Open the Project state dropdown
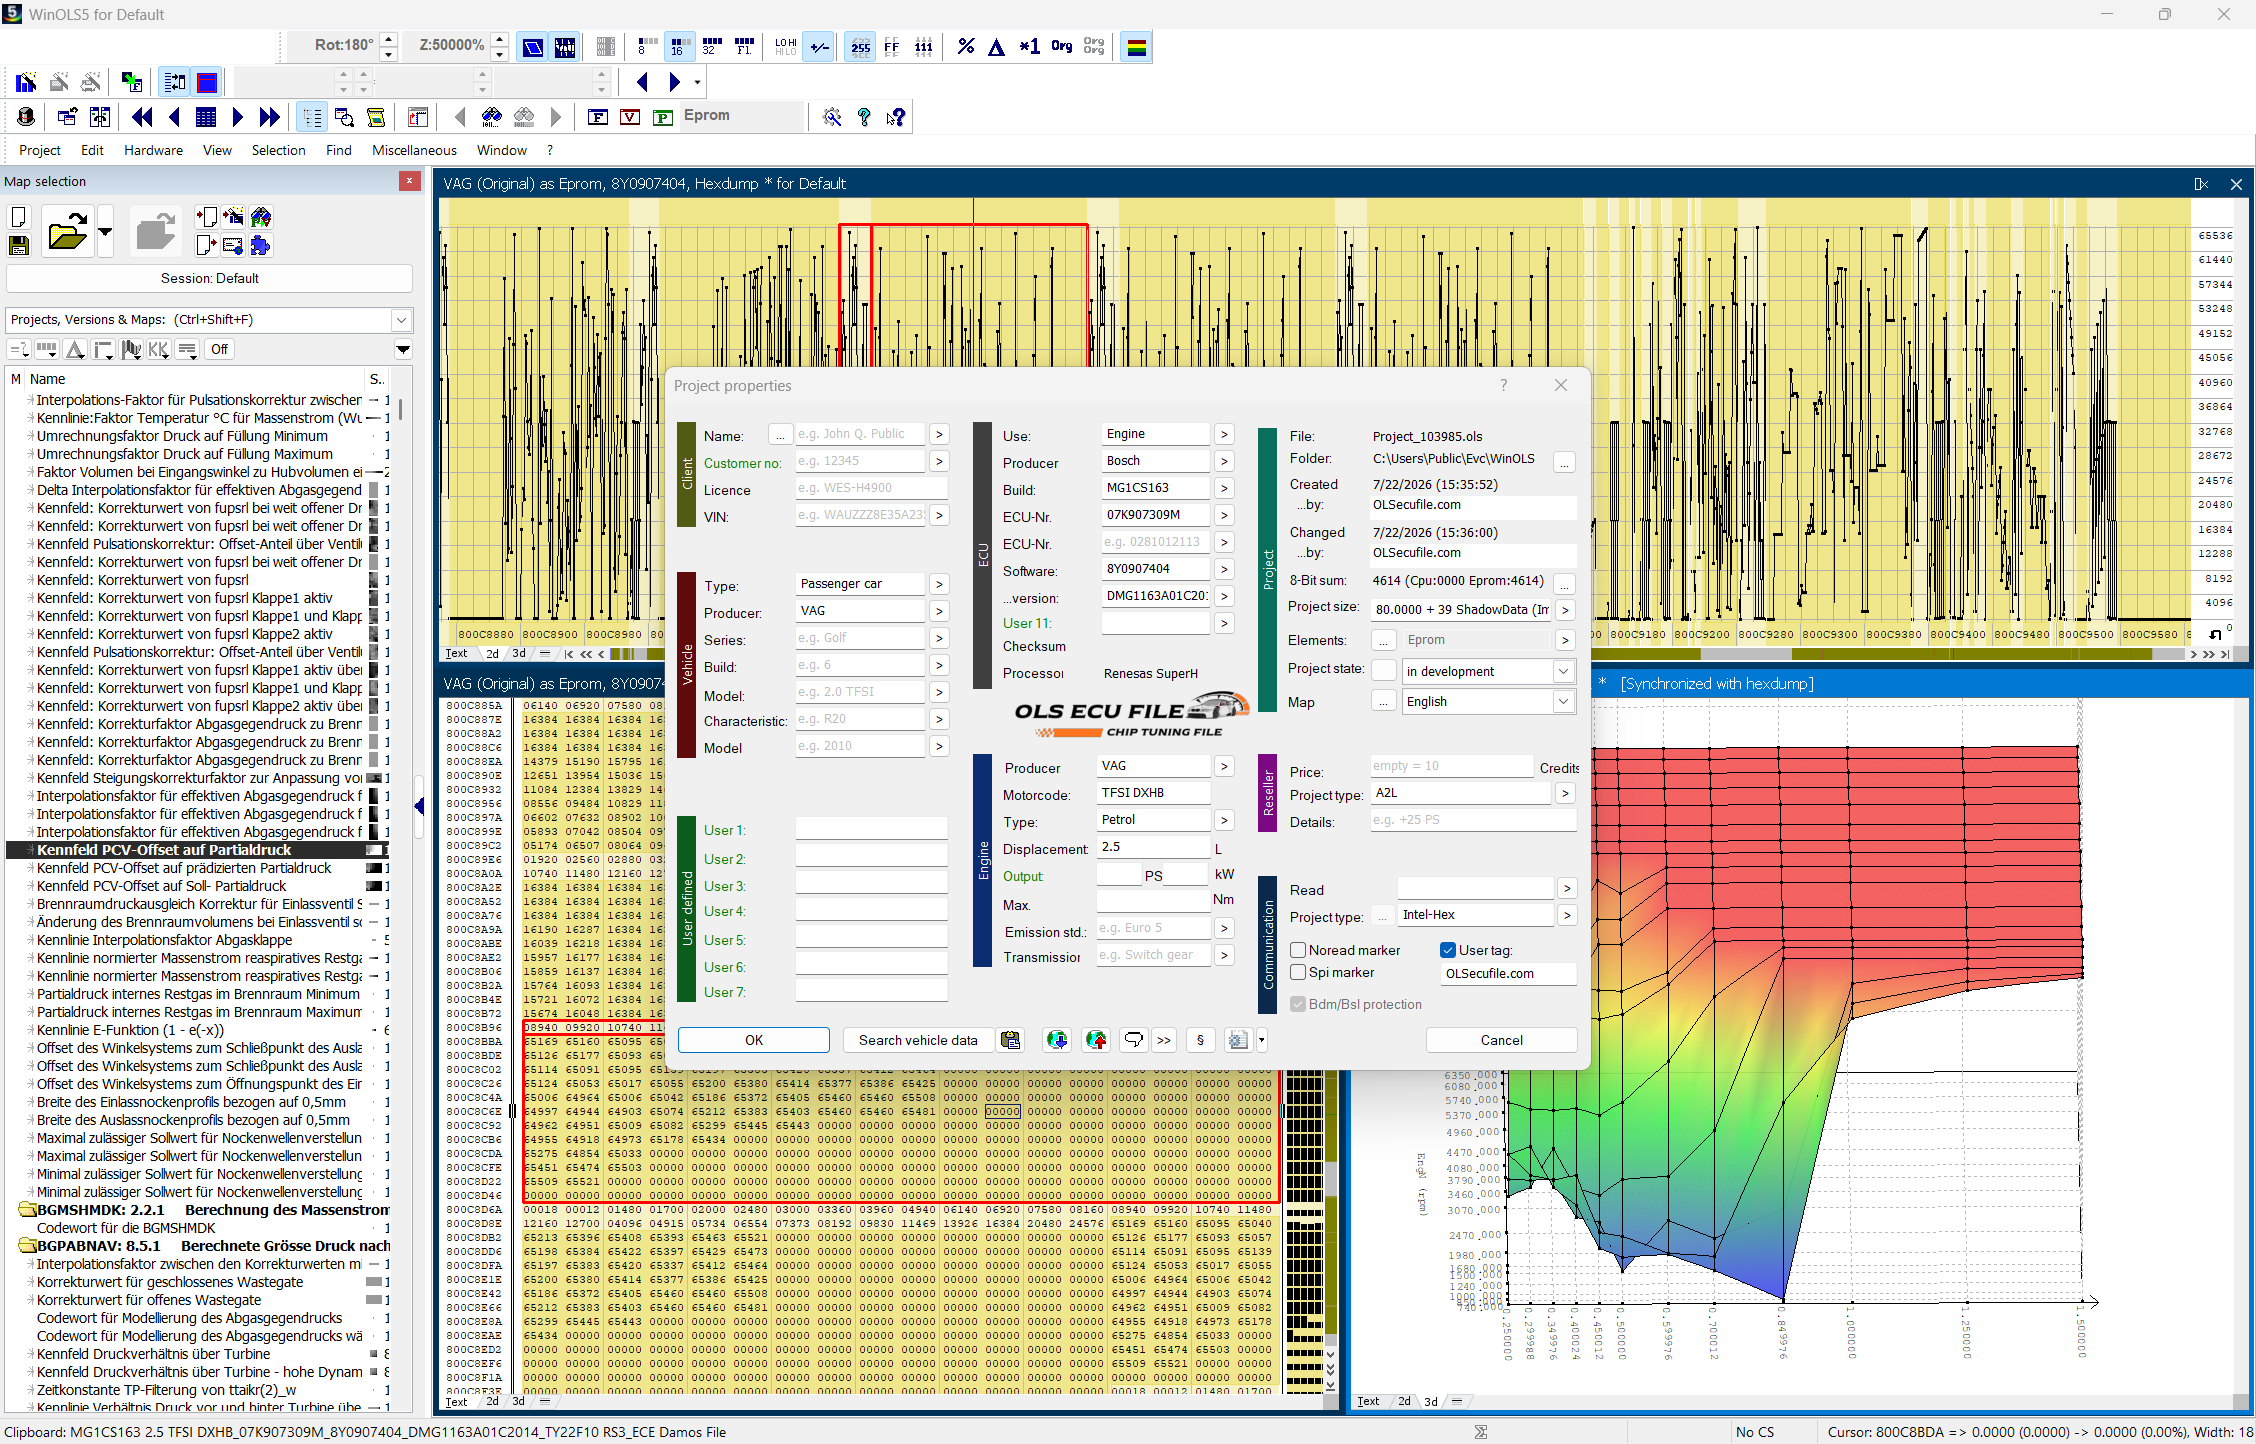This screenshot has width=2256, height=1444. (1563, 671)
